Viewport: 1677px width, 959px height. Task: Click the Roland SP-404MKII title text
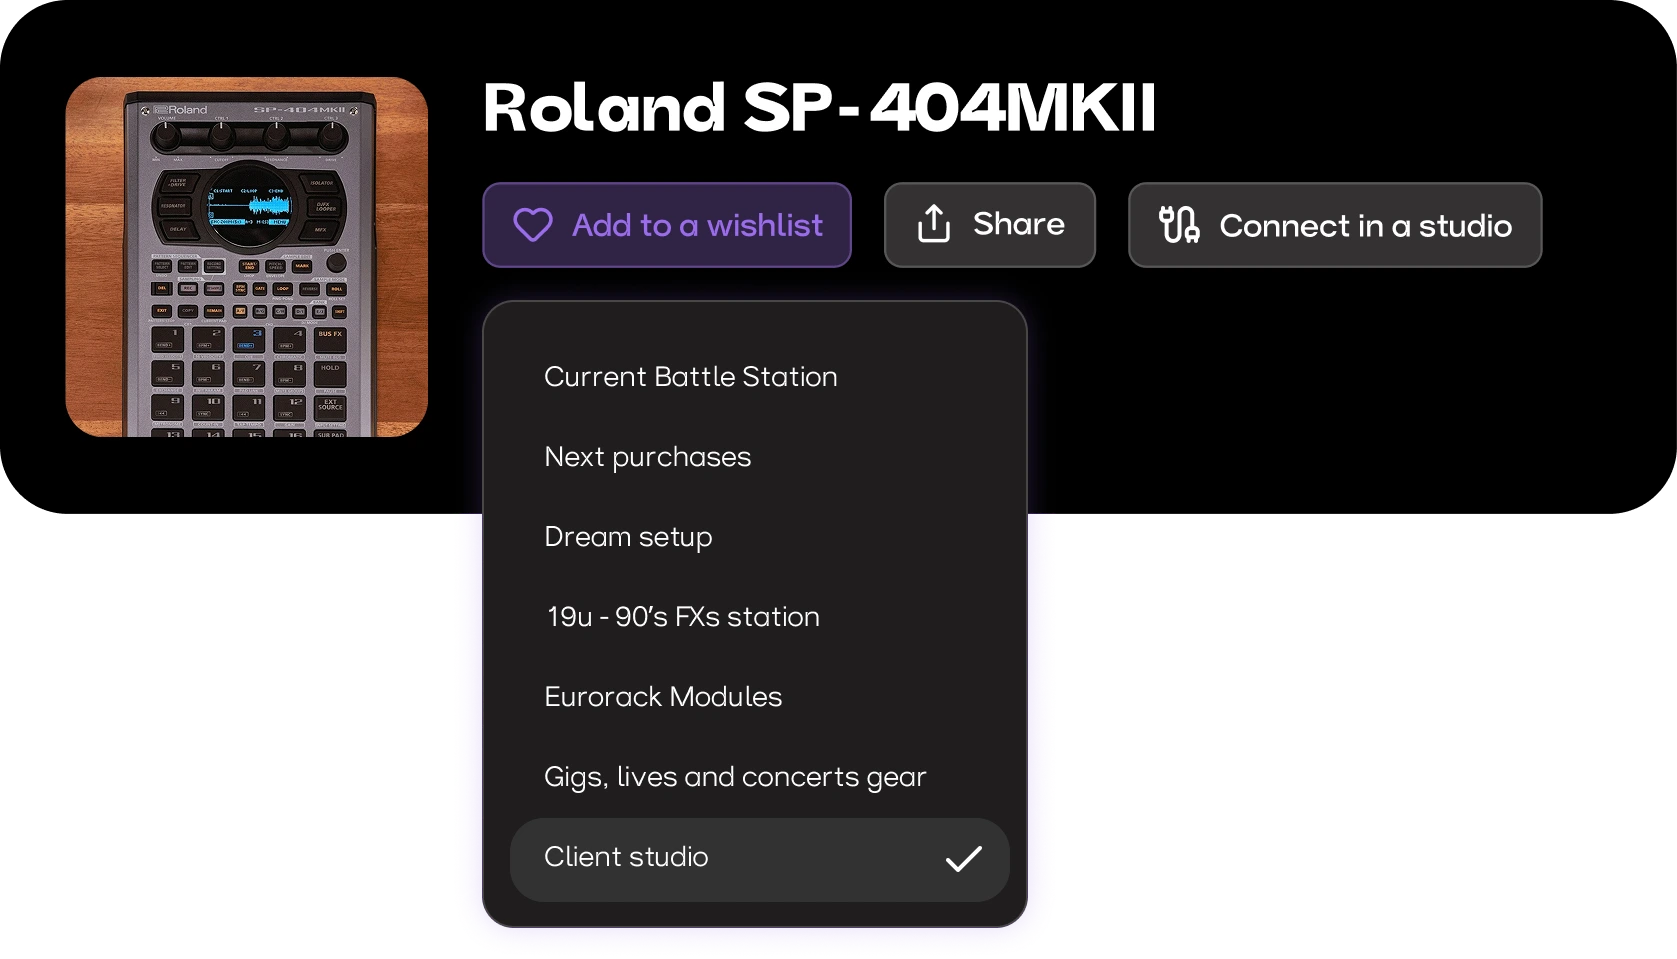pos(820,107)
